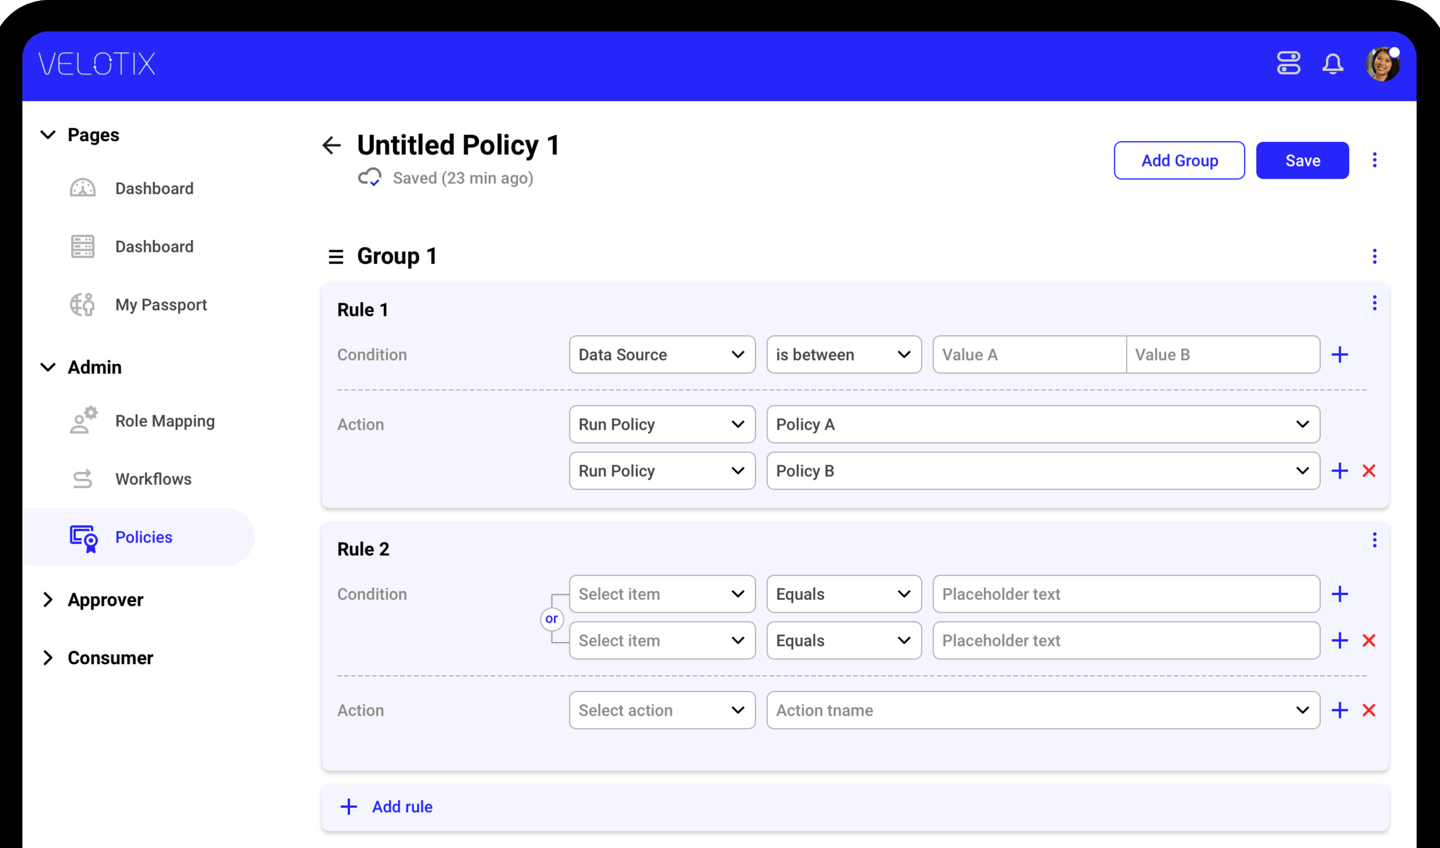Collapse the Pages section
Image resolution: width=1440 pixels, height=848 pixels.
coord(48,135)
